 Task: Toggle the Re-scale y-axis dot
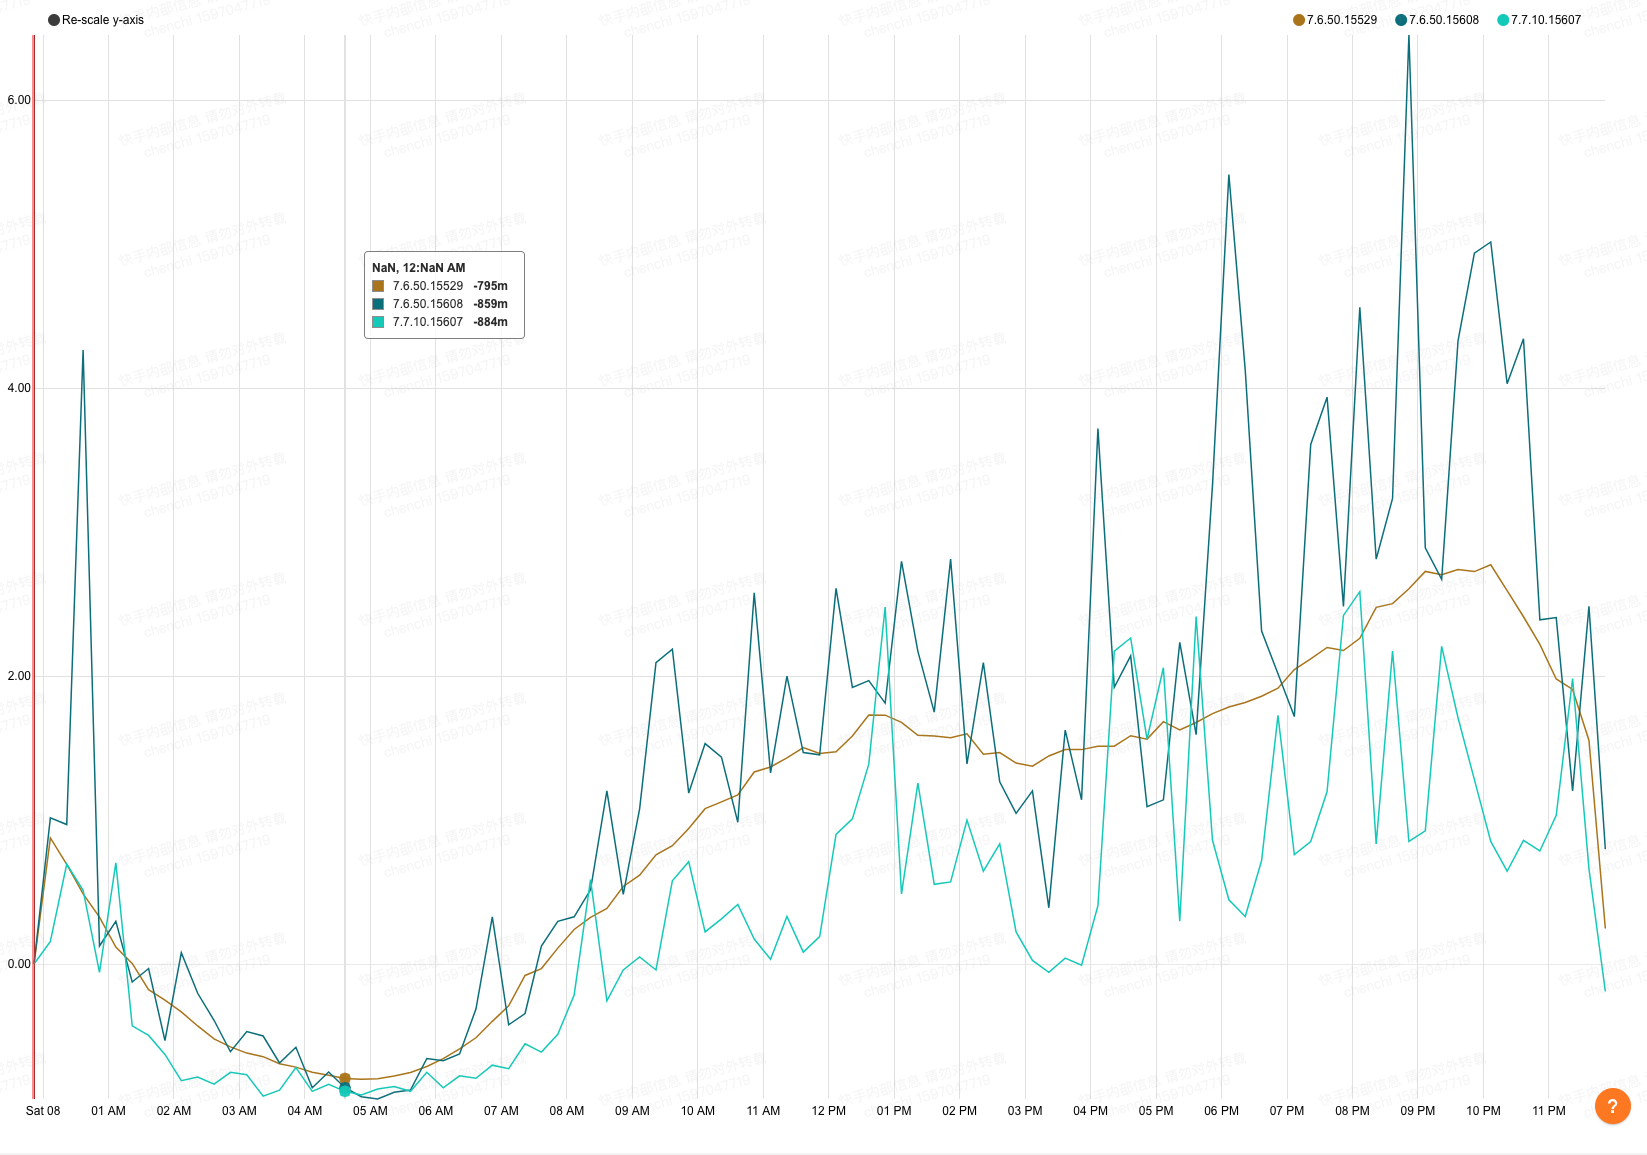54,20
